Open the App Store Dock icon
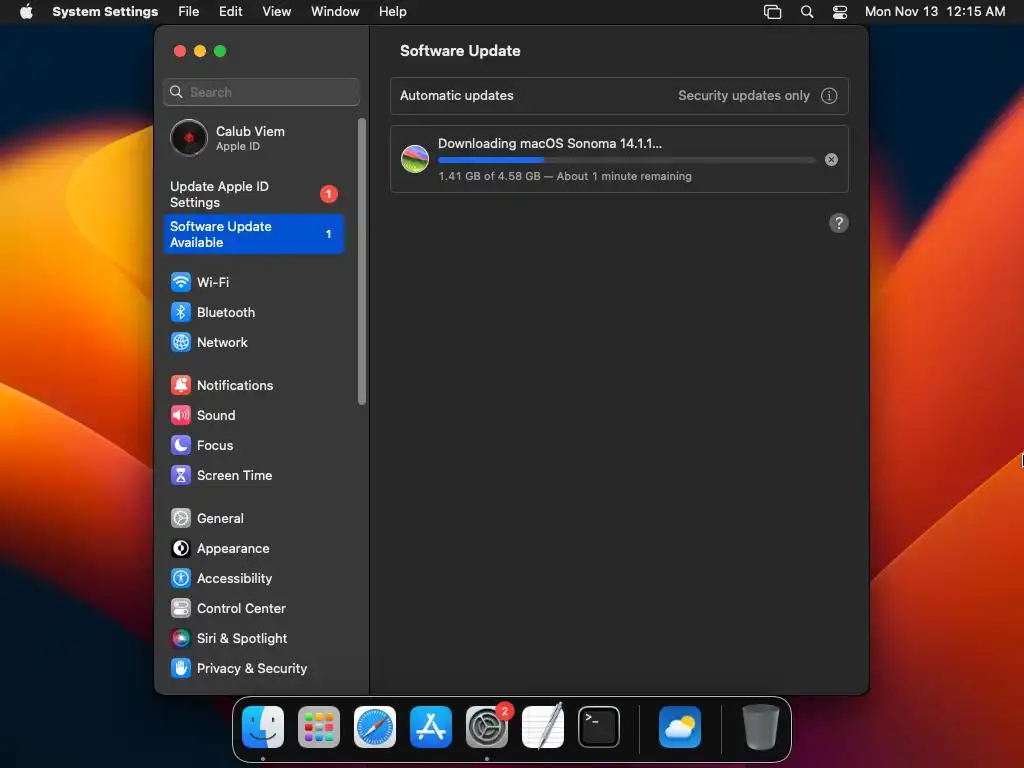 tap(431, 727)
